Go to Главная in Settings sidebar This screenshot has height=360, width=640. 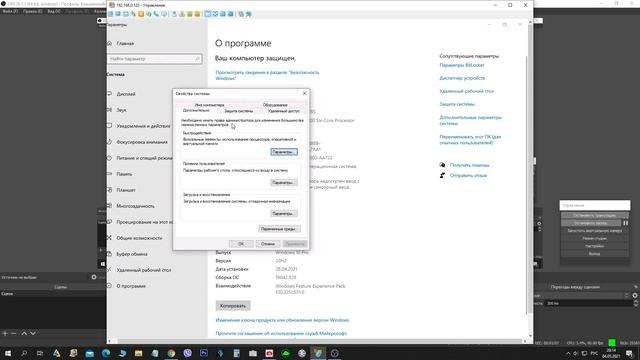pos(125,43)
